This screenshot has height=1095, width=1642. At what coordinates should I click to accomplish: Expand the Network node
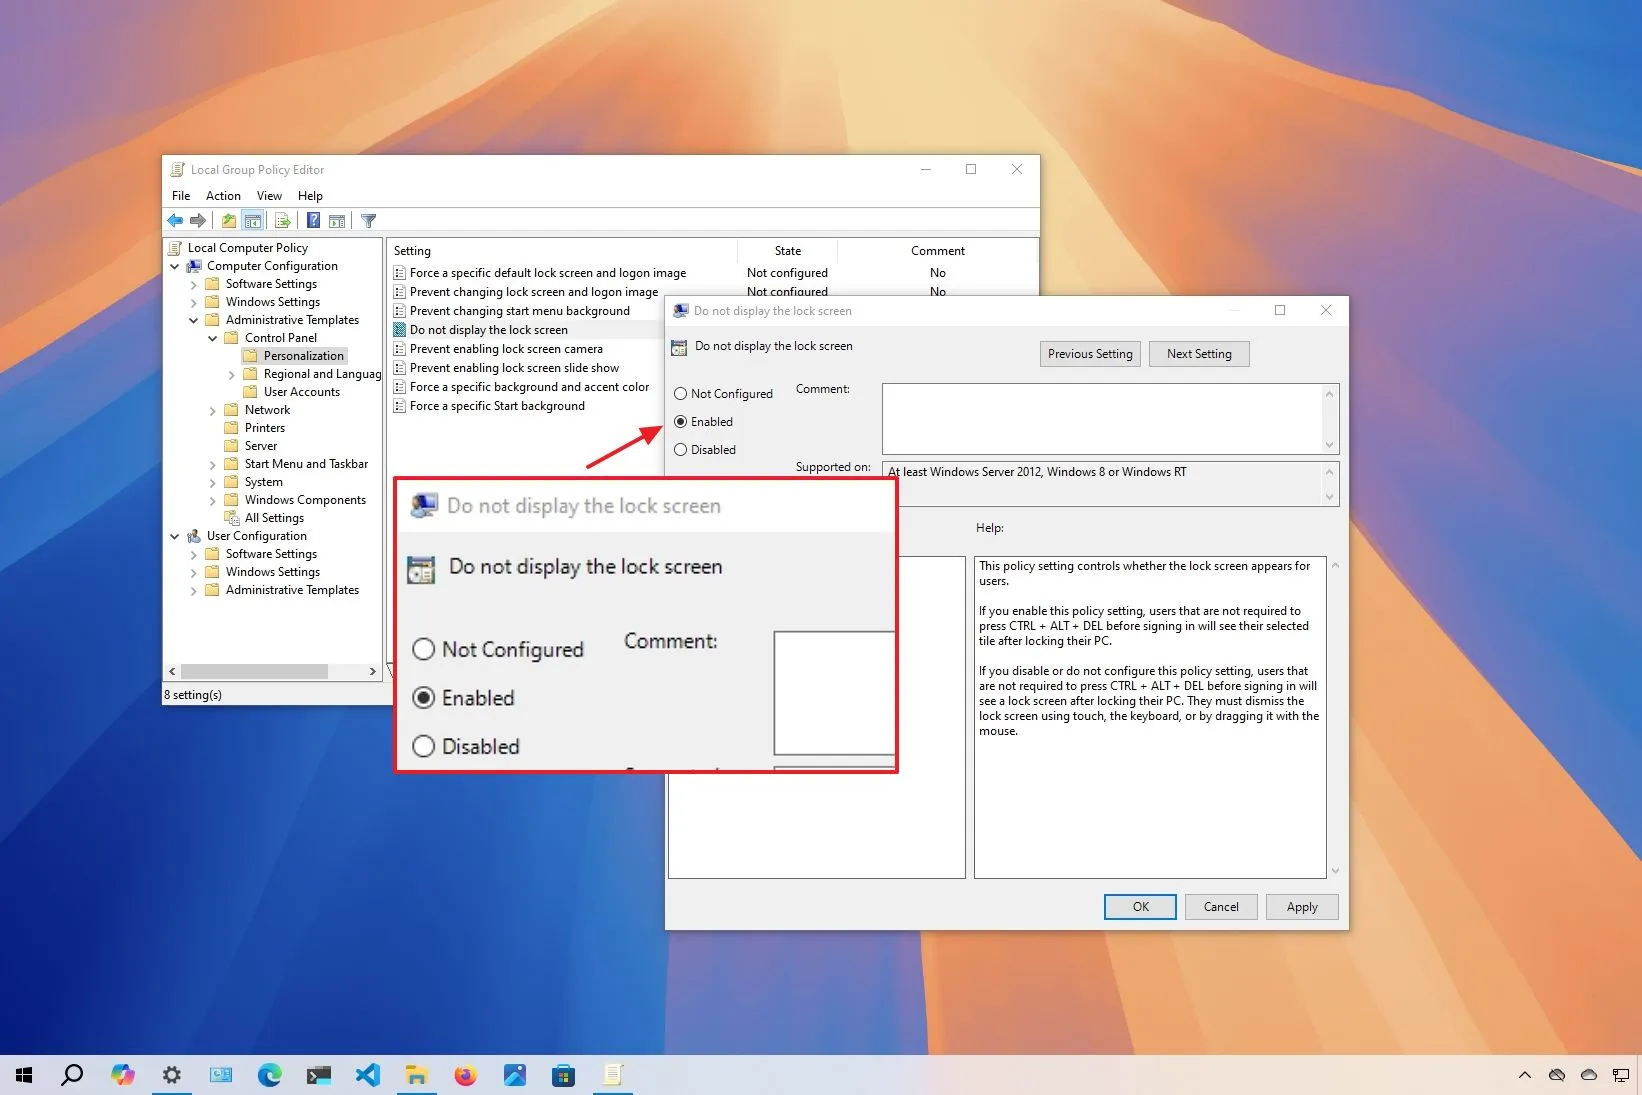point(212,410)
